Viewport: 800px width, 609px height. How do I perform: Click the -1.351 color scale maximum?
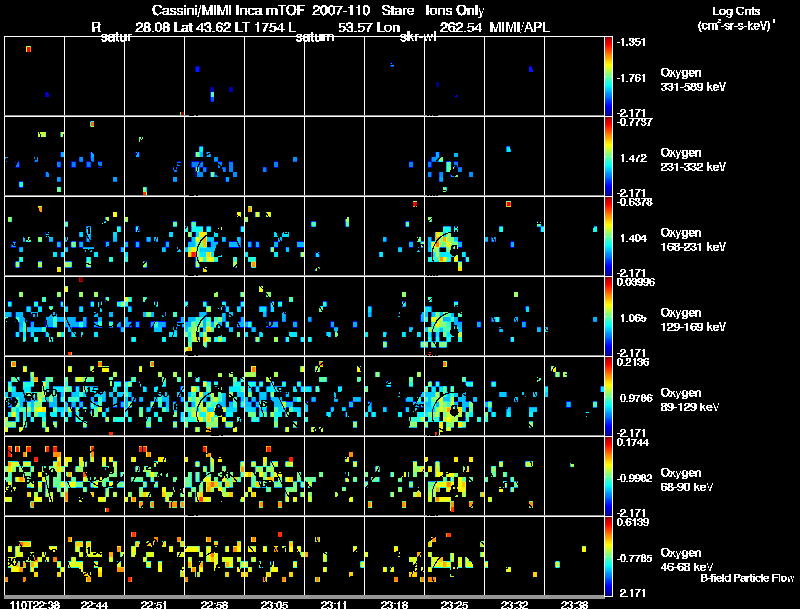pos(631,42)
